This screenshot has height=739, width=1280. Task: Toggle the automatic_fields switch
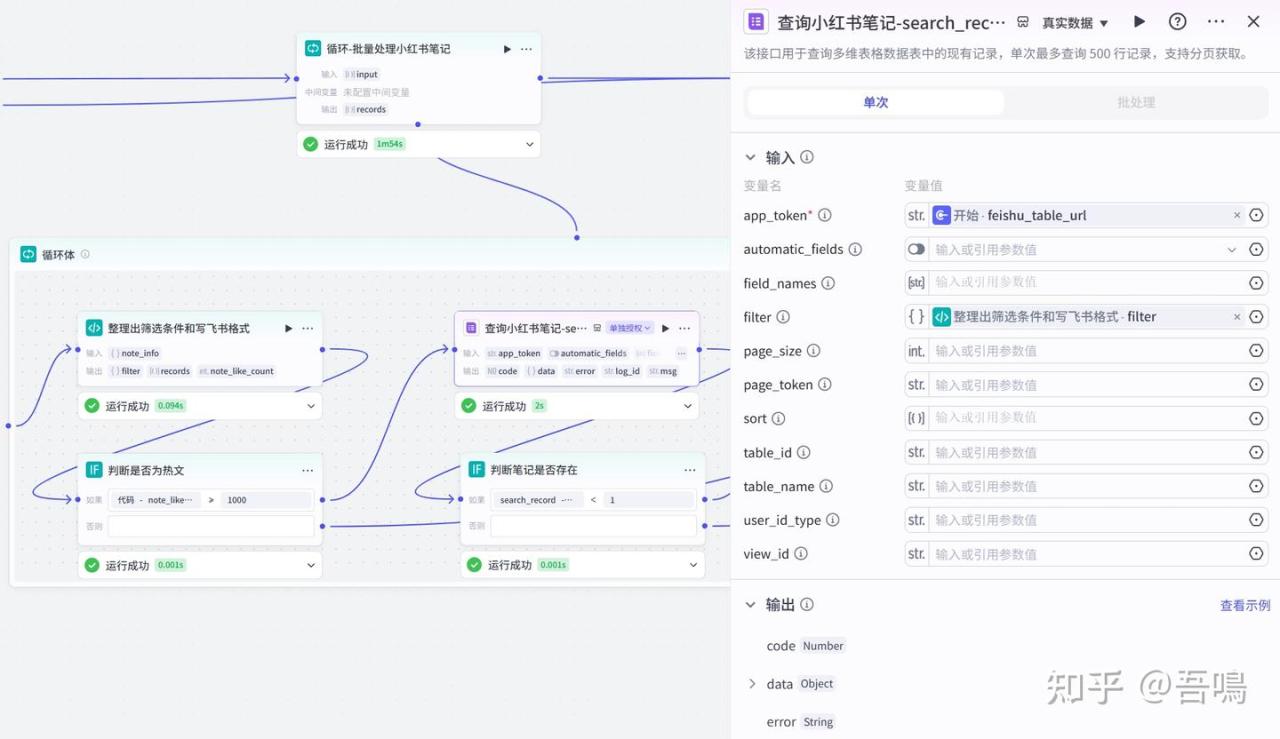(916, 249)
